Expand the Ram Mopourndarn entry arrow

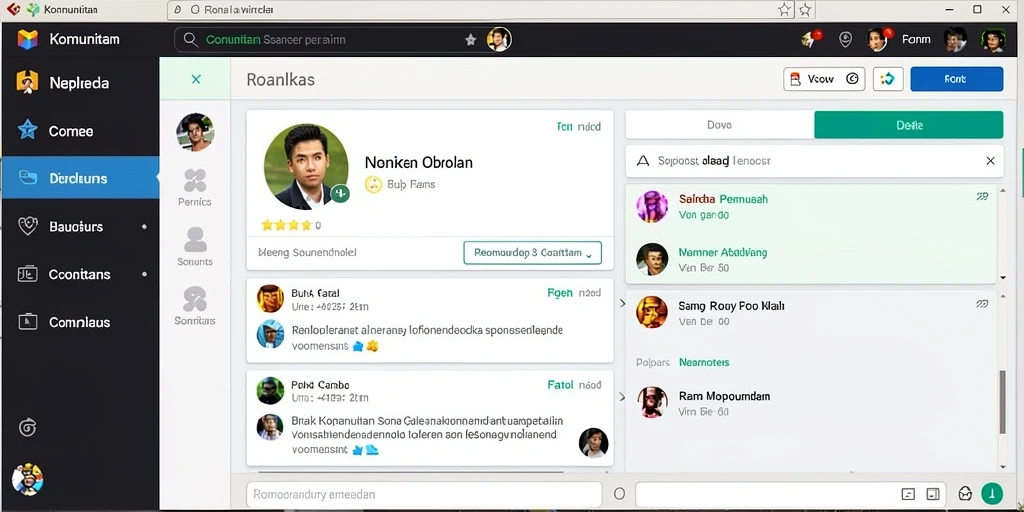[x=622, y=396]
